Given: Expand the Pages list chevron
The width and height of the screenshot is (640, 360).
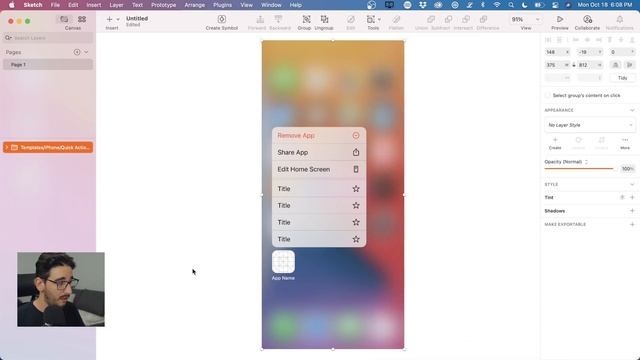Looking at the screenshot, I should (86, 52).
